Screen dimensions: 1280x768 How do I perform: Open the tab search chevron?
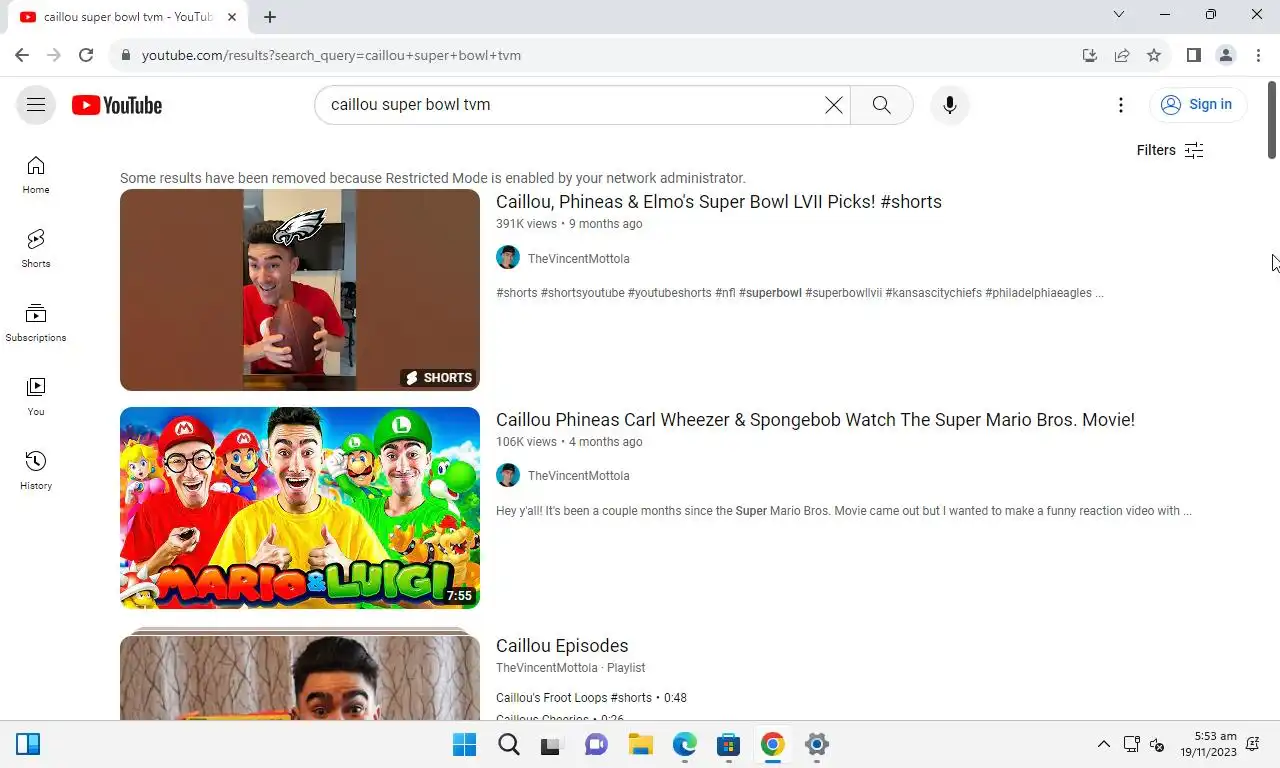pos(1119,14)
